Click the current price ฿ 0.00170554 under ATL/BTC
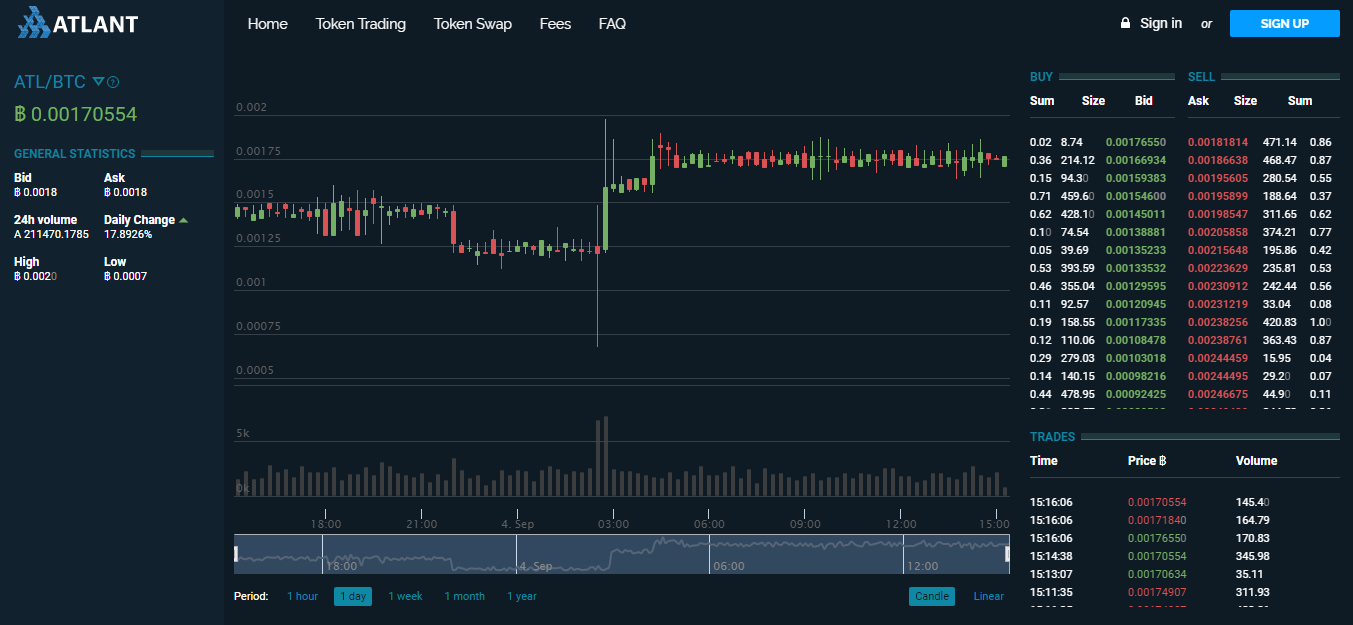Image resolution: width=1353 pixels, height=625 pixels. click(76, 114)
